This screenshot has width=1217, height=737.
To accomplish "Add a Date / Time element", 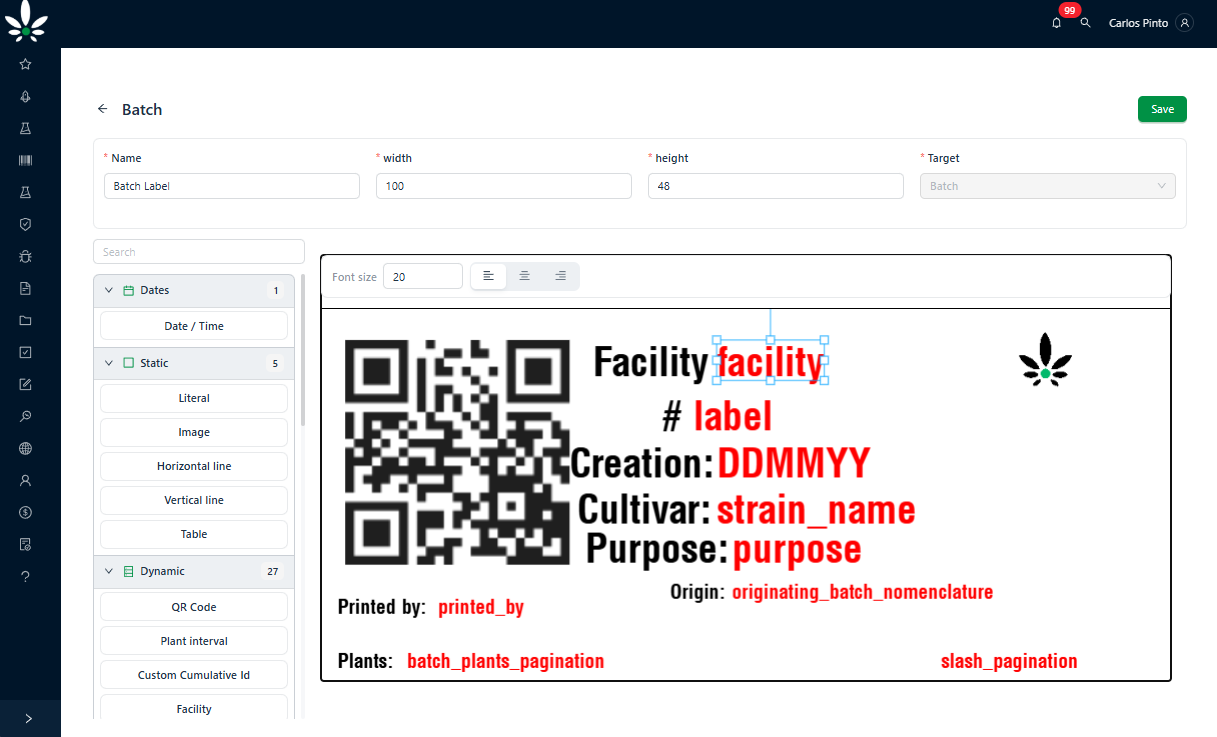I will 194,326.
